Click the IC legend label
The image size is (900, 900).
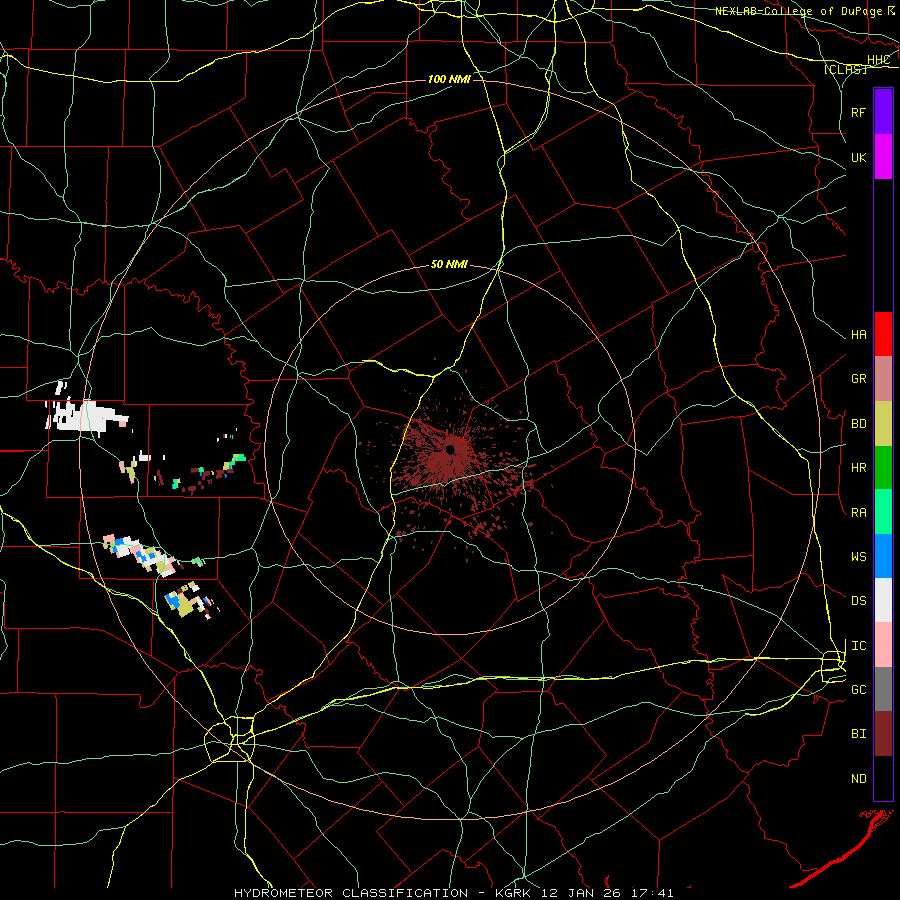coord(859,646)
